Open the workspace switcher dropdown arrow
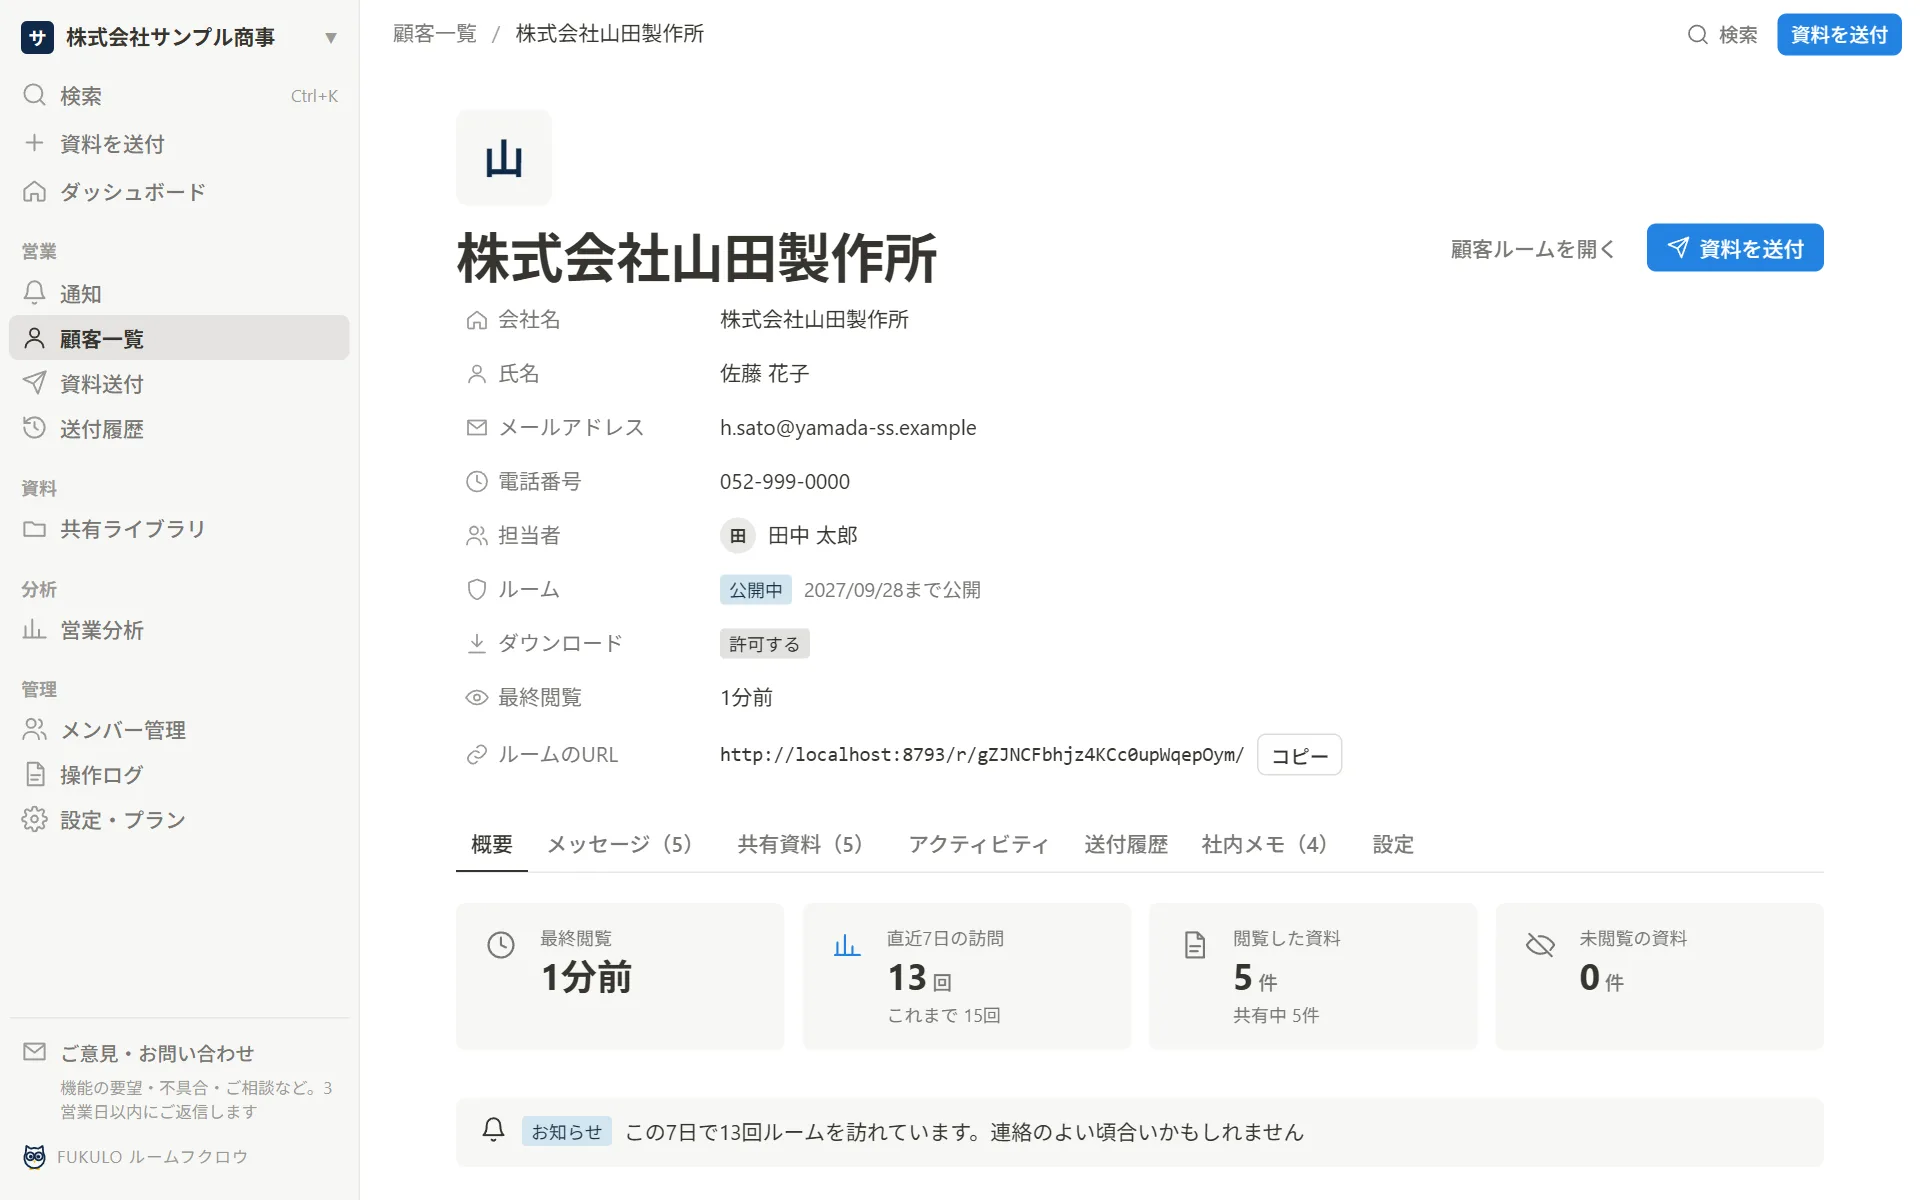 click(x=331, y=38)
